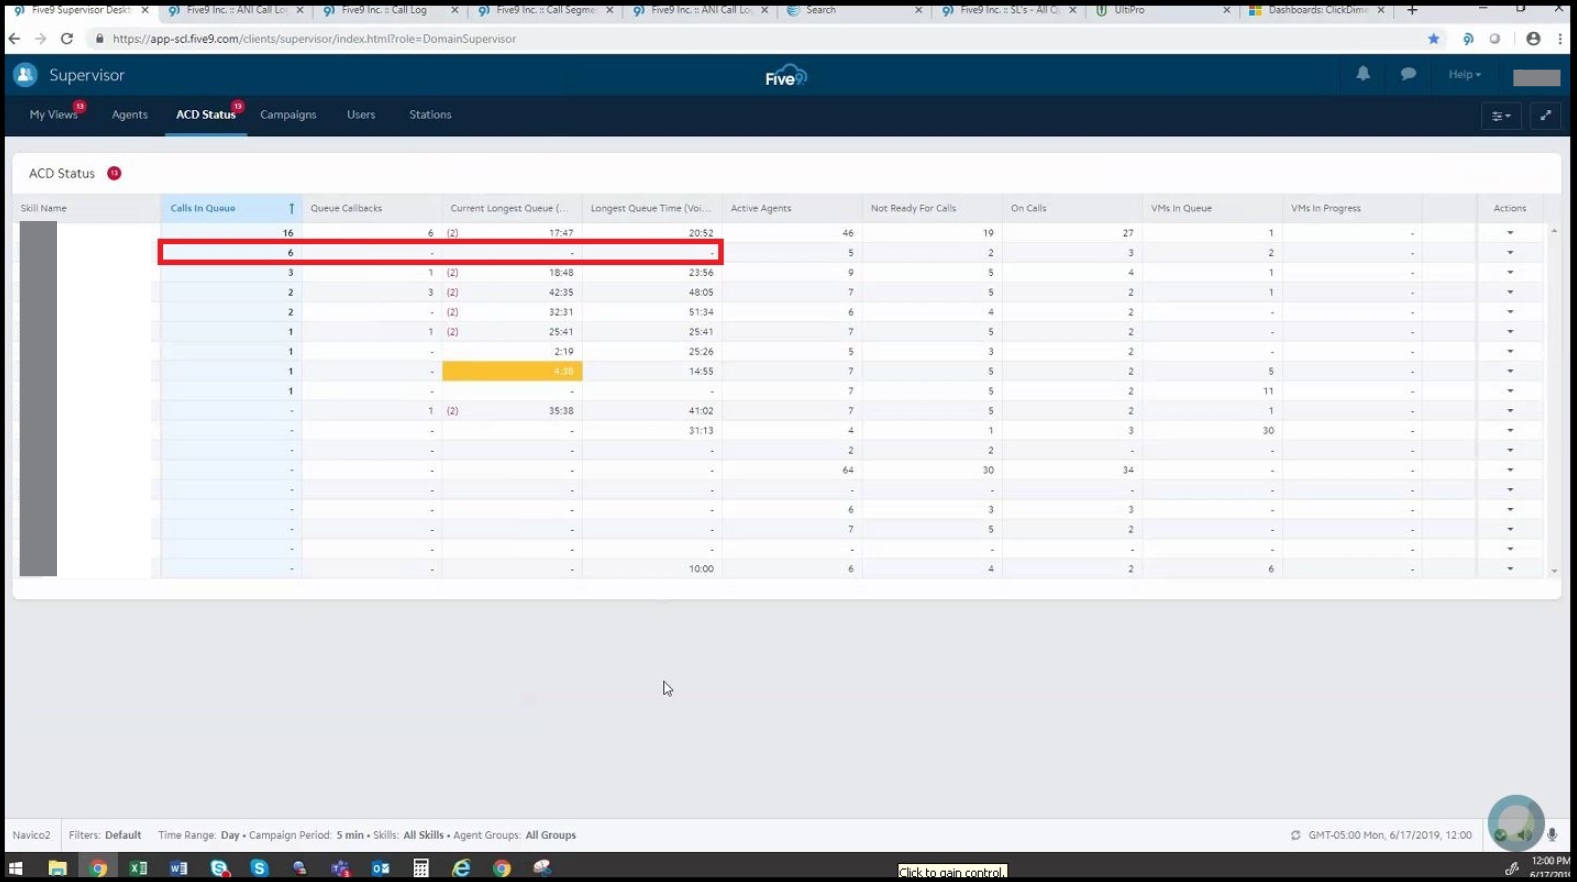Image resolution: width=1577 pixels, height=882 pixels.
Task: Open browser profile account icon
Action: coord(1533,39)
